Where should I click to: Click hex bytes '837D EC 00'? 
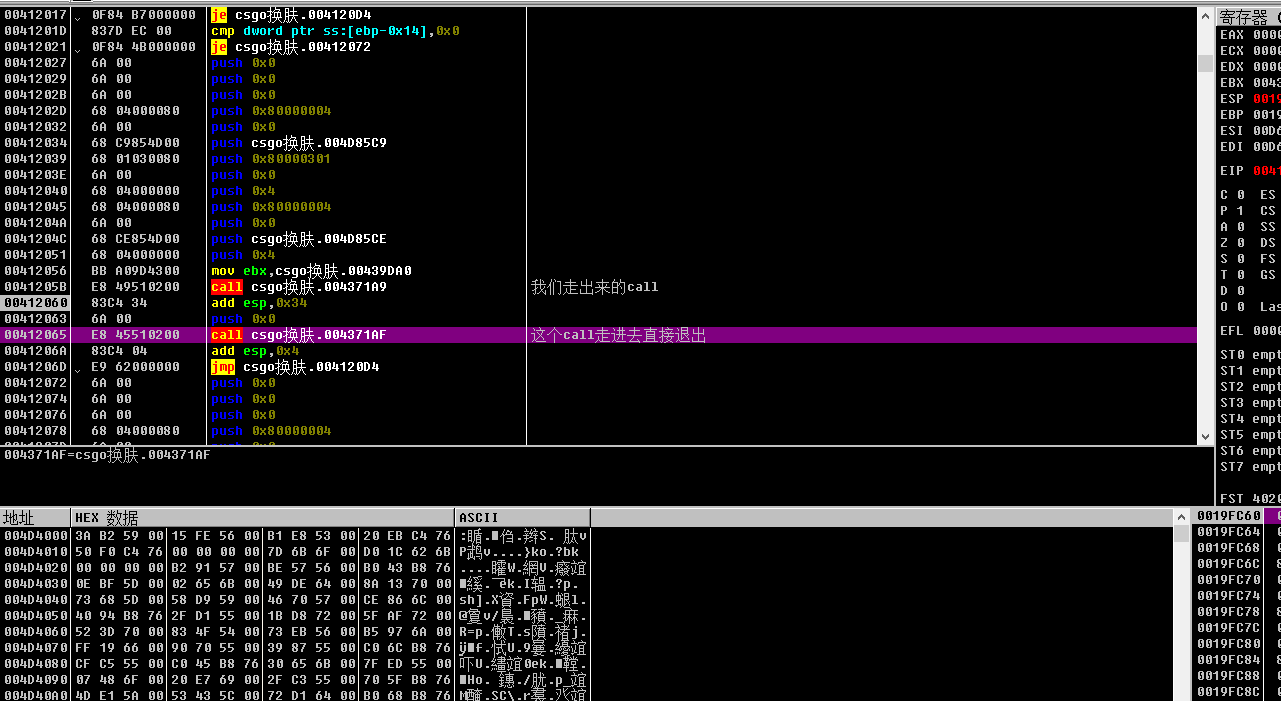click(x=132, y=31)
